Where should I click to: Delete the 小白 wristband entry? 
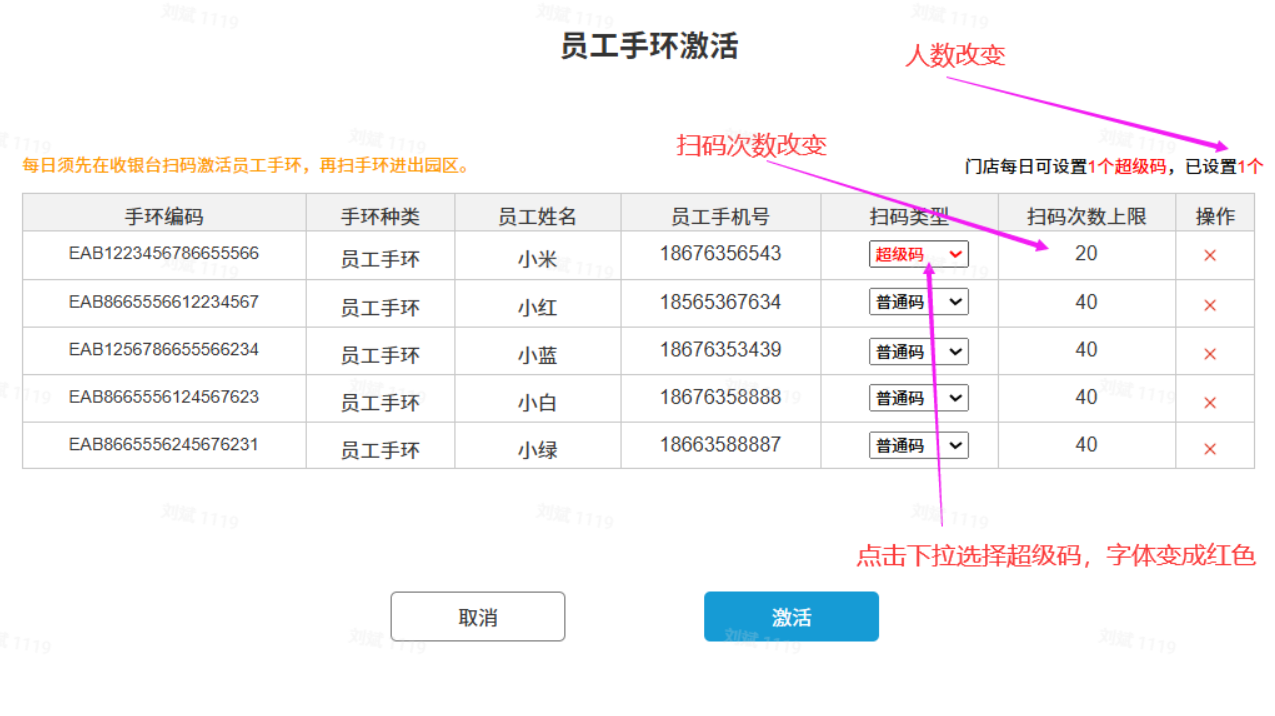[1209, 402]
